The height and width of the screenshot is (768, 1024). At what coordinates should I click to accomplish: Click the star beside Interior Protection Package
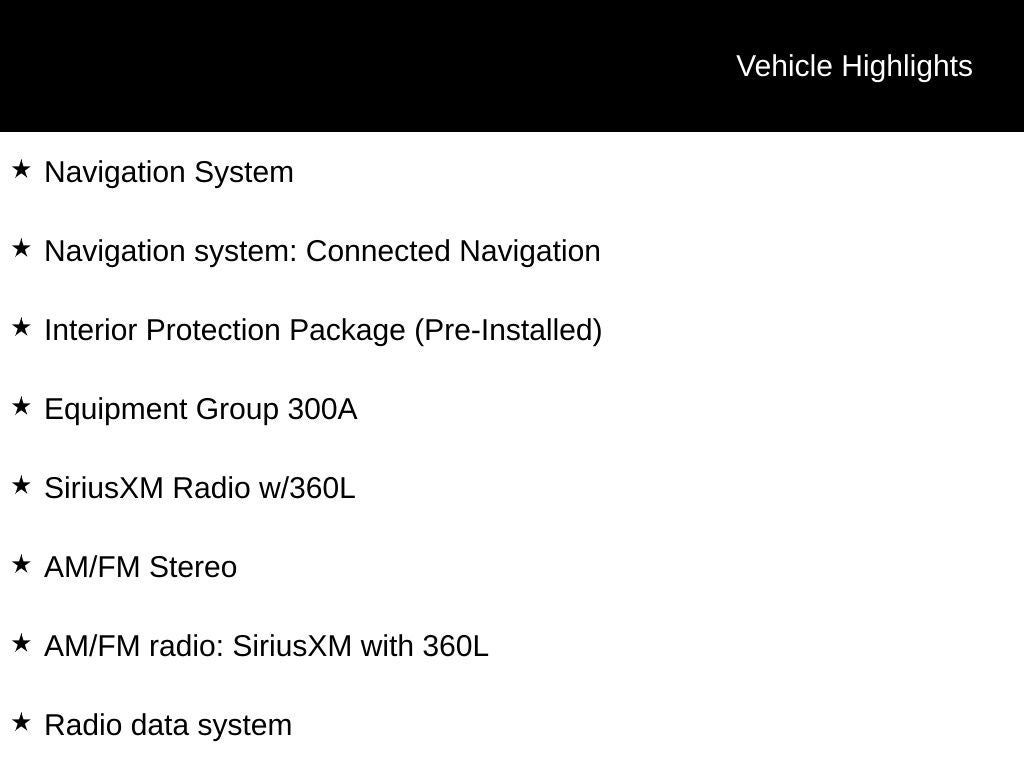pyautogui.click(x=21, y=328)
